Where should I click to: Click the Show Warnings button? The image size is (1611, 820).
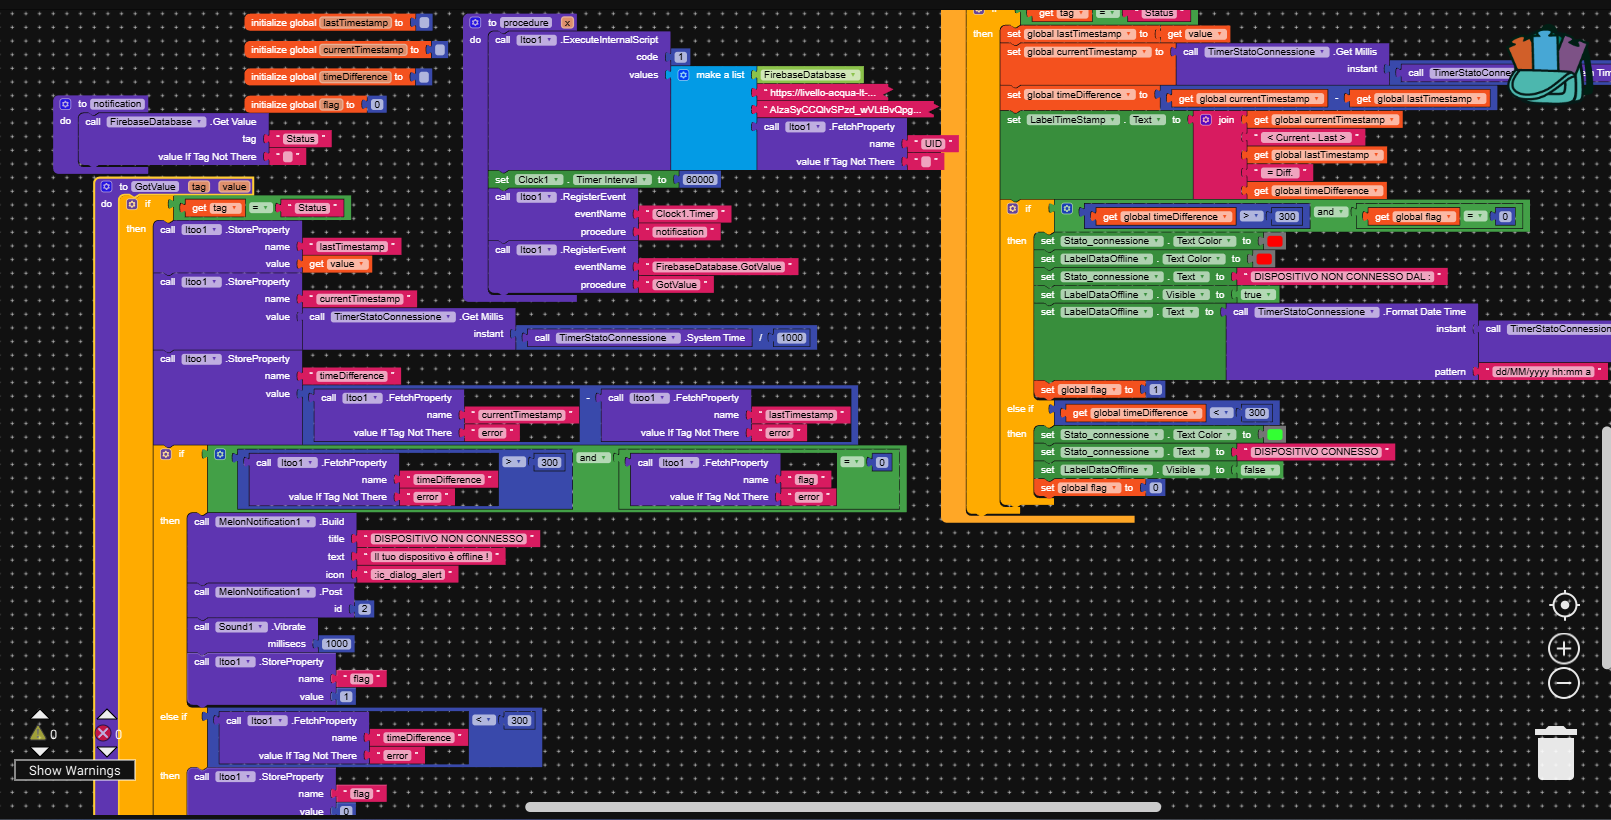(x=74, y=770)
